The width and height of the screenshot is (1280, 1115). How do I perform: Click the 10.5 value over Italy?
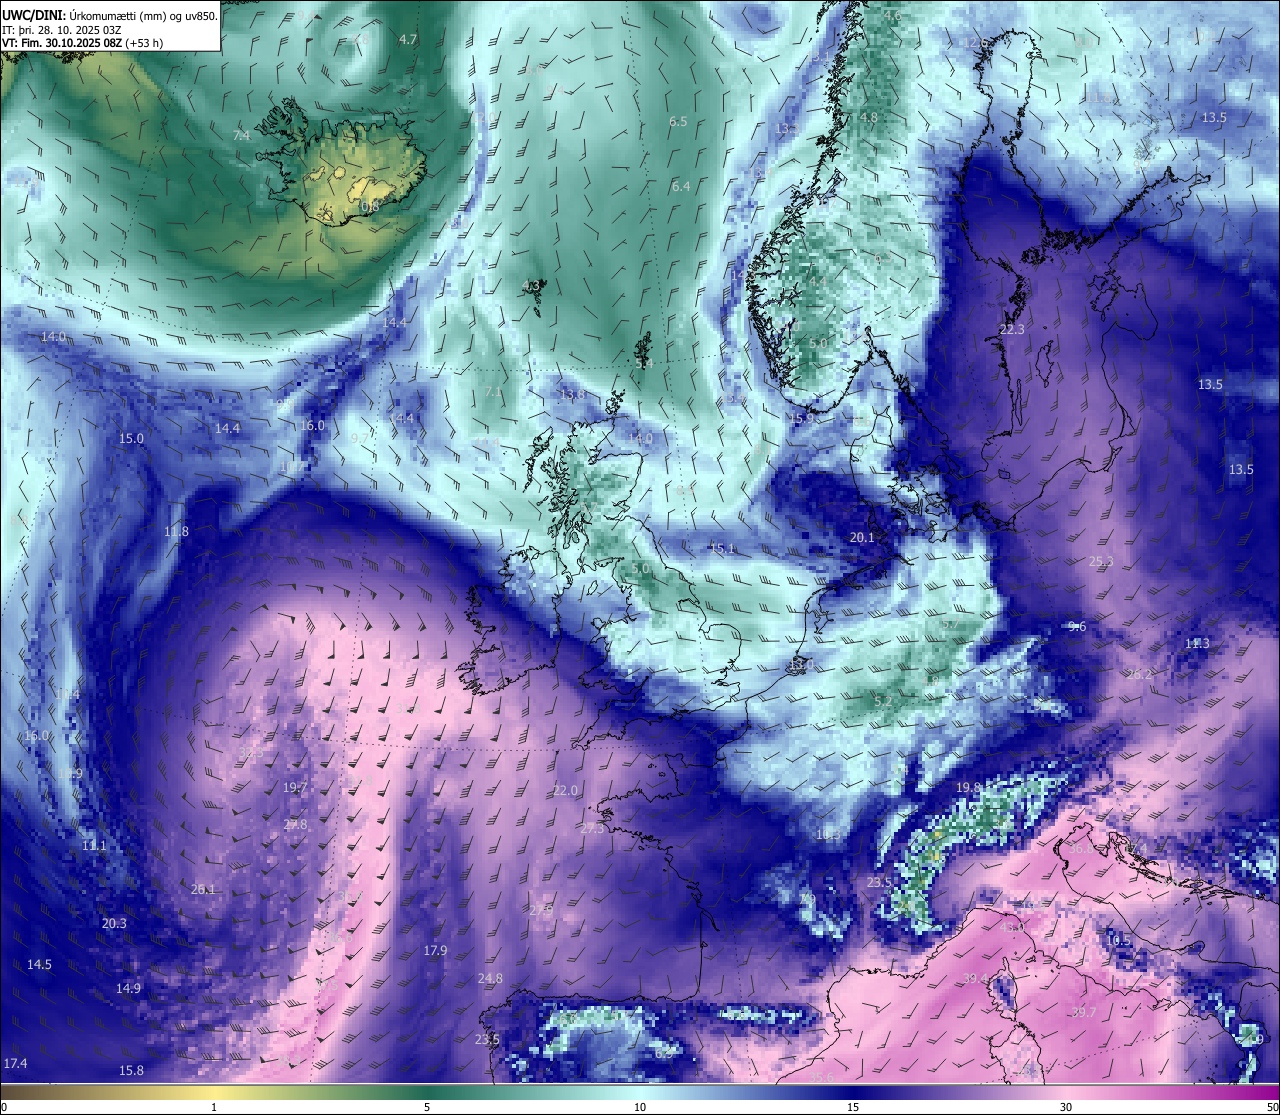(1118, 941)
